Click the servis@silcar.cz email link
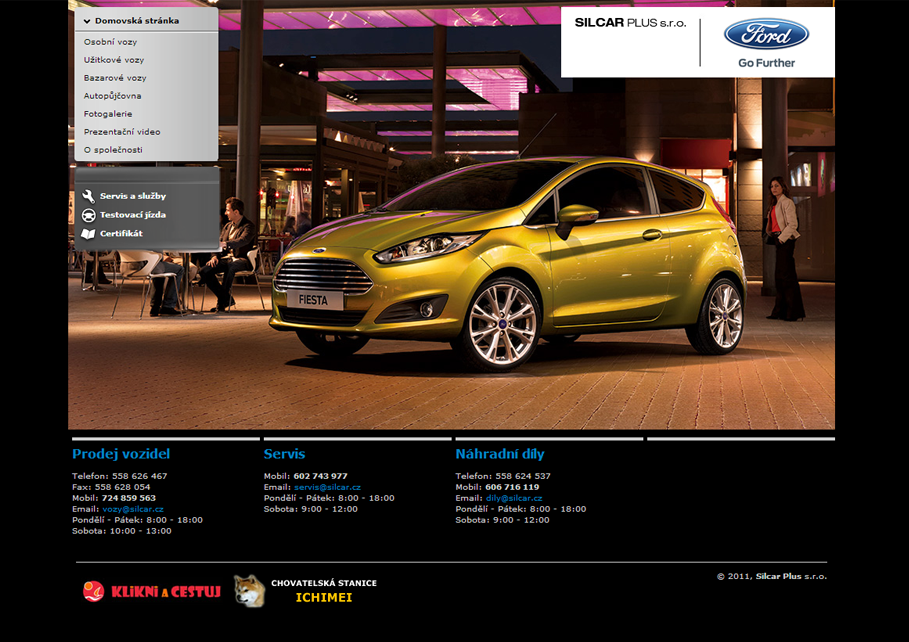 click(328, 487)
